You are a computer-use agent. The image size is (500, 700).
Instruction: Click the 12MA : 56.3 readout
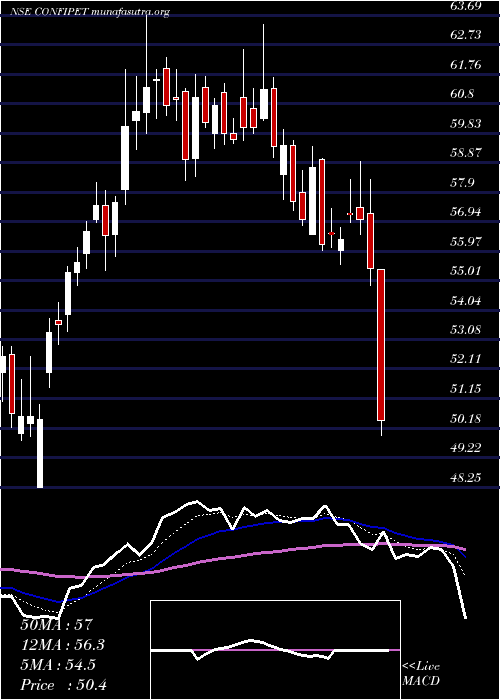[64, 645]
